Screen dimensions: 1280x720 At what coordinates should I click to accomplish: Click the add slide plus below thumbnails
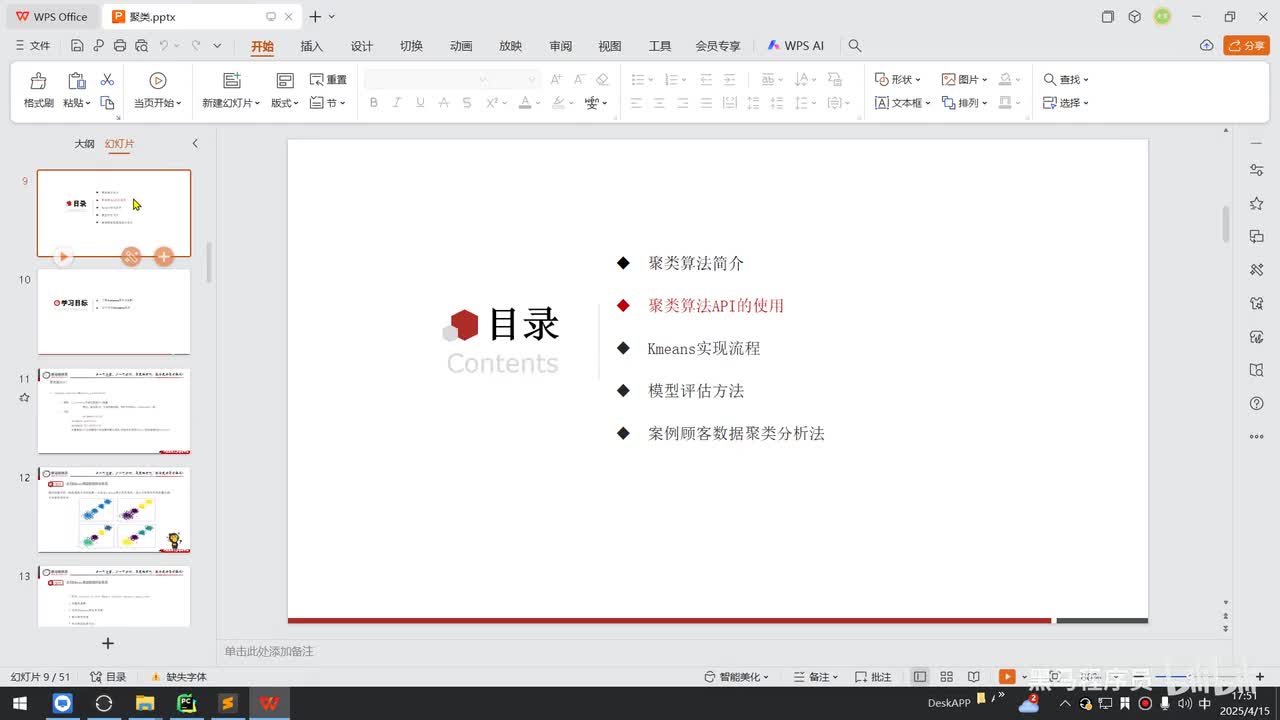coord(108,643)
